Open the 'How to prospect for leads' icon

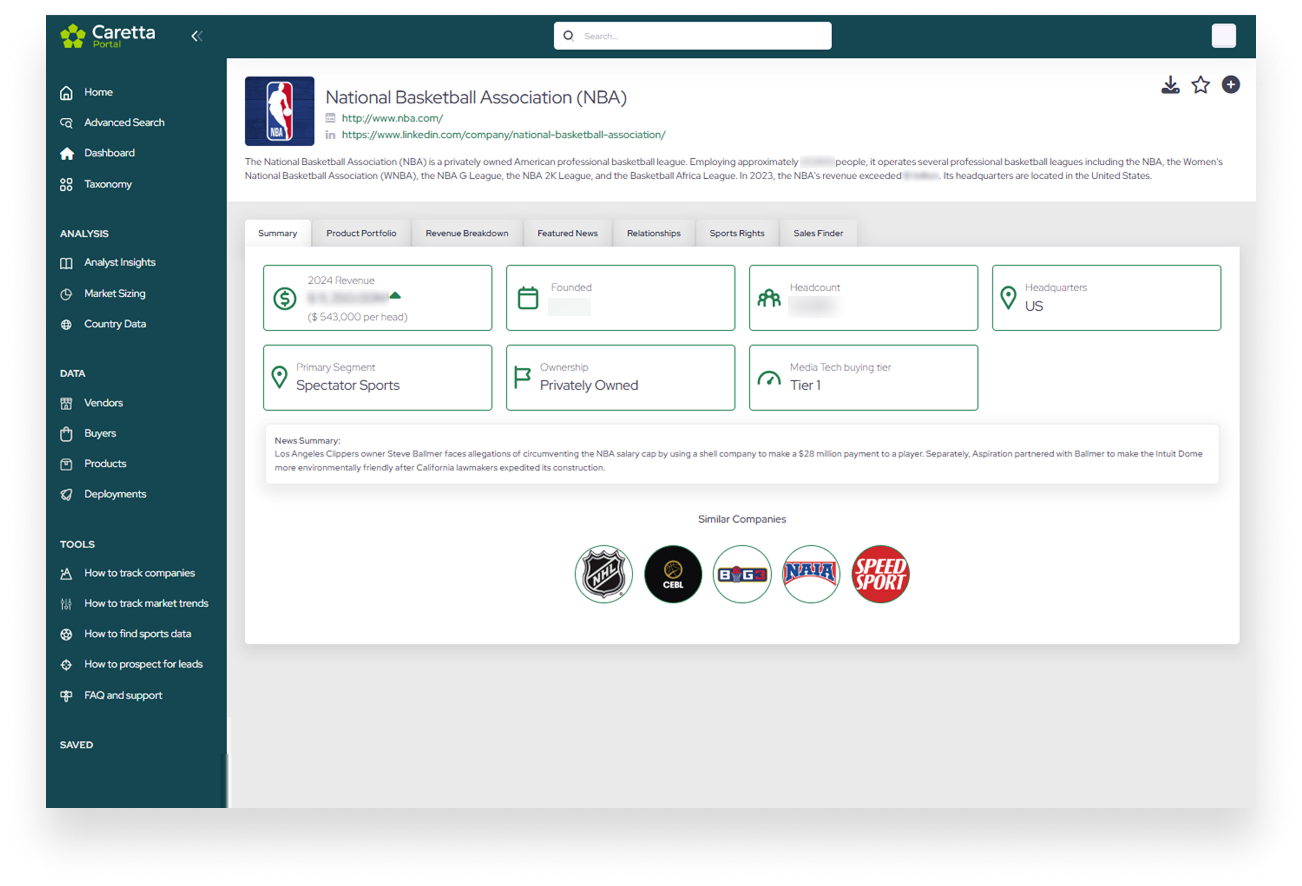pos(66,664)
